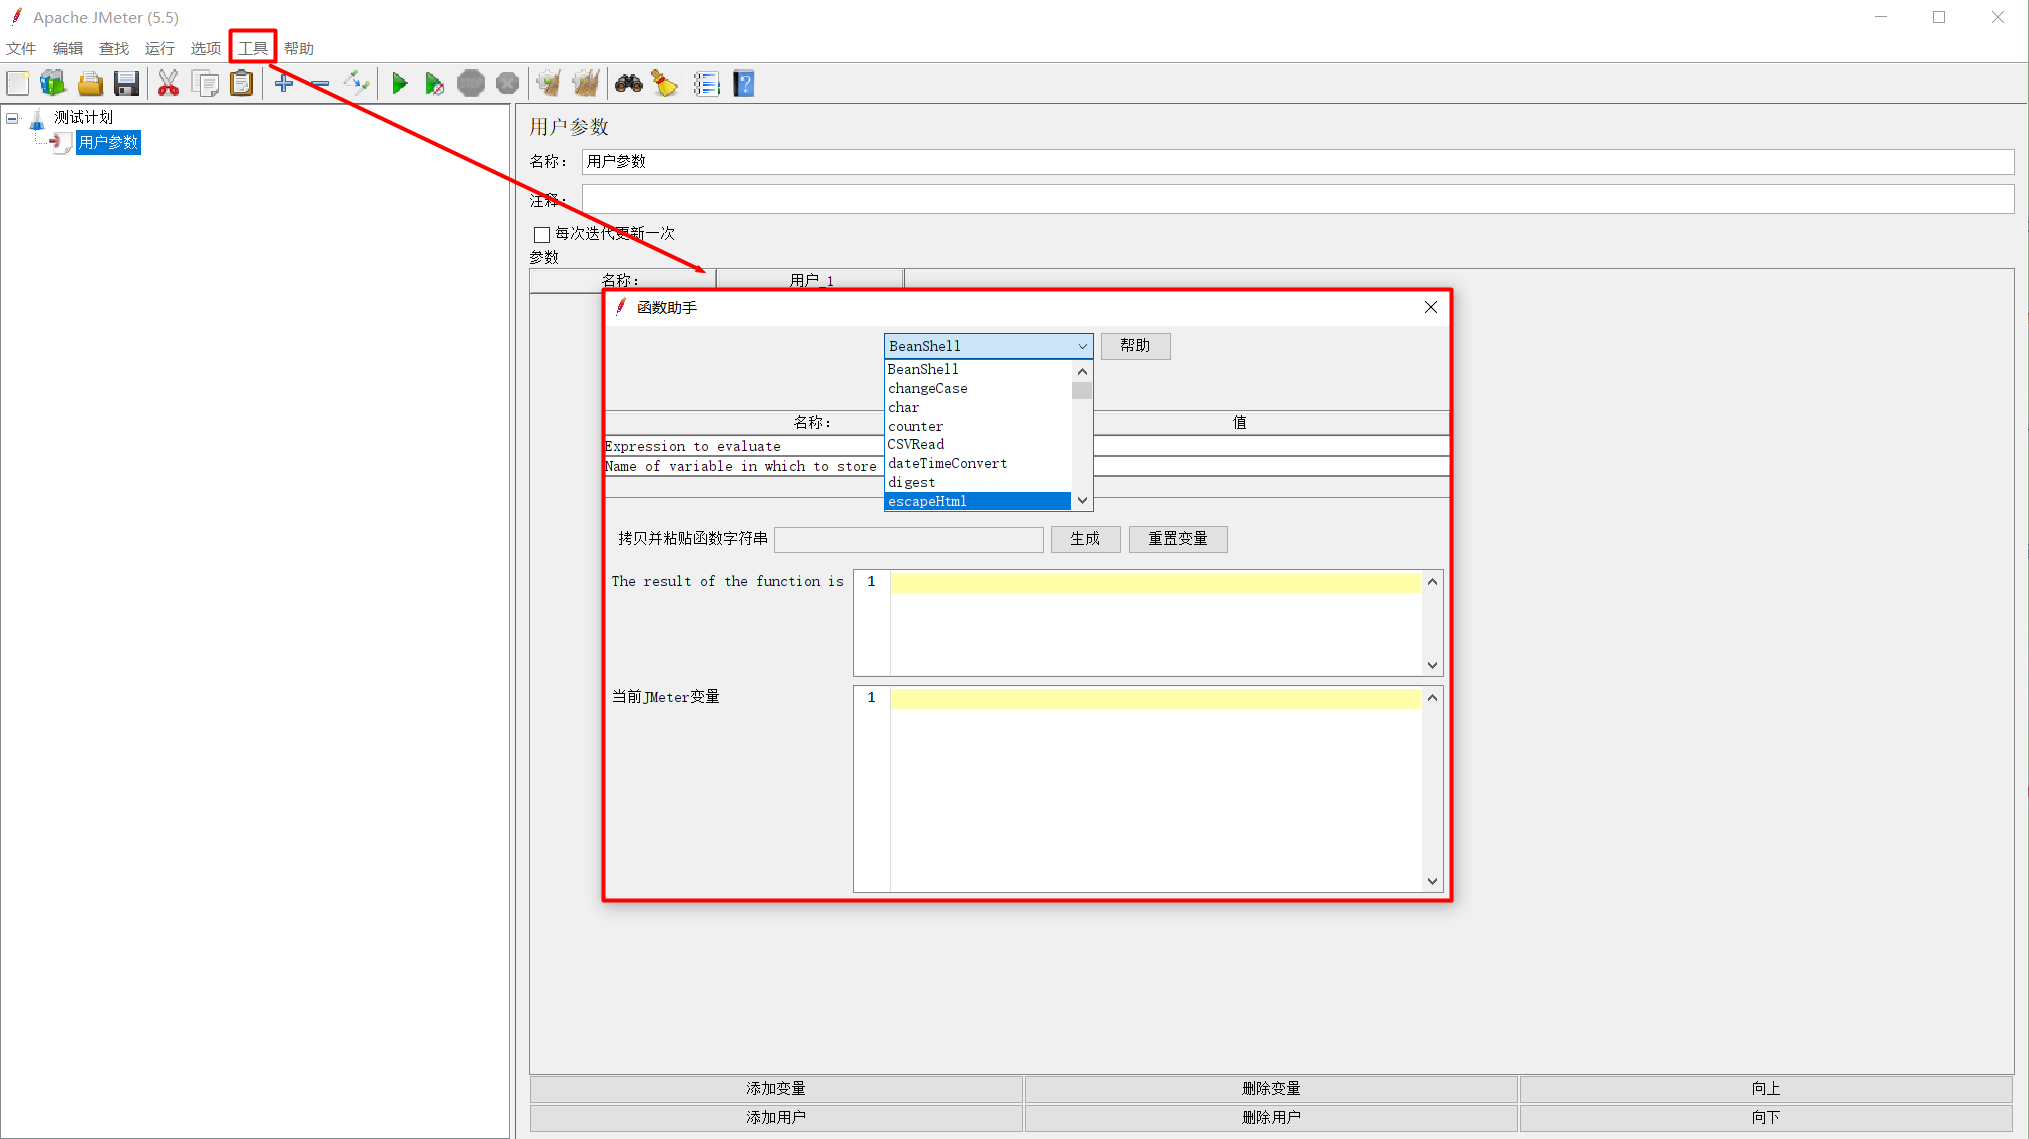Click the 向下 button
The height and width of the screenshot is (1139, 2029).
coord(1766,1118)
